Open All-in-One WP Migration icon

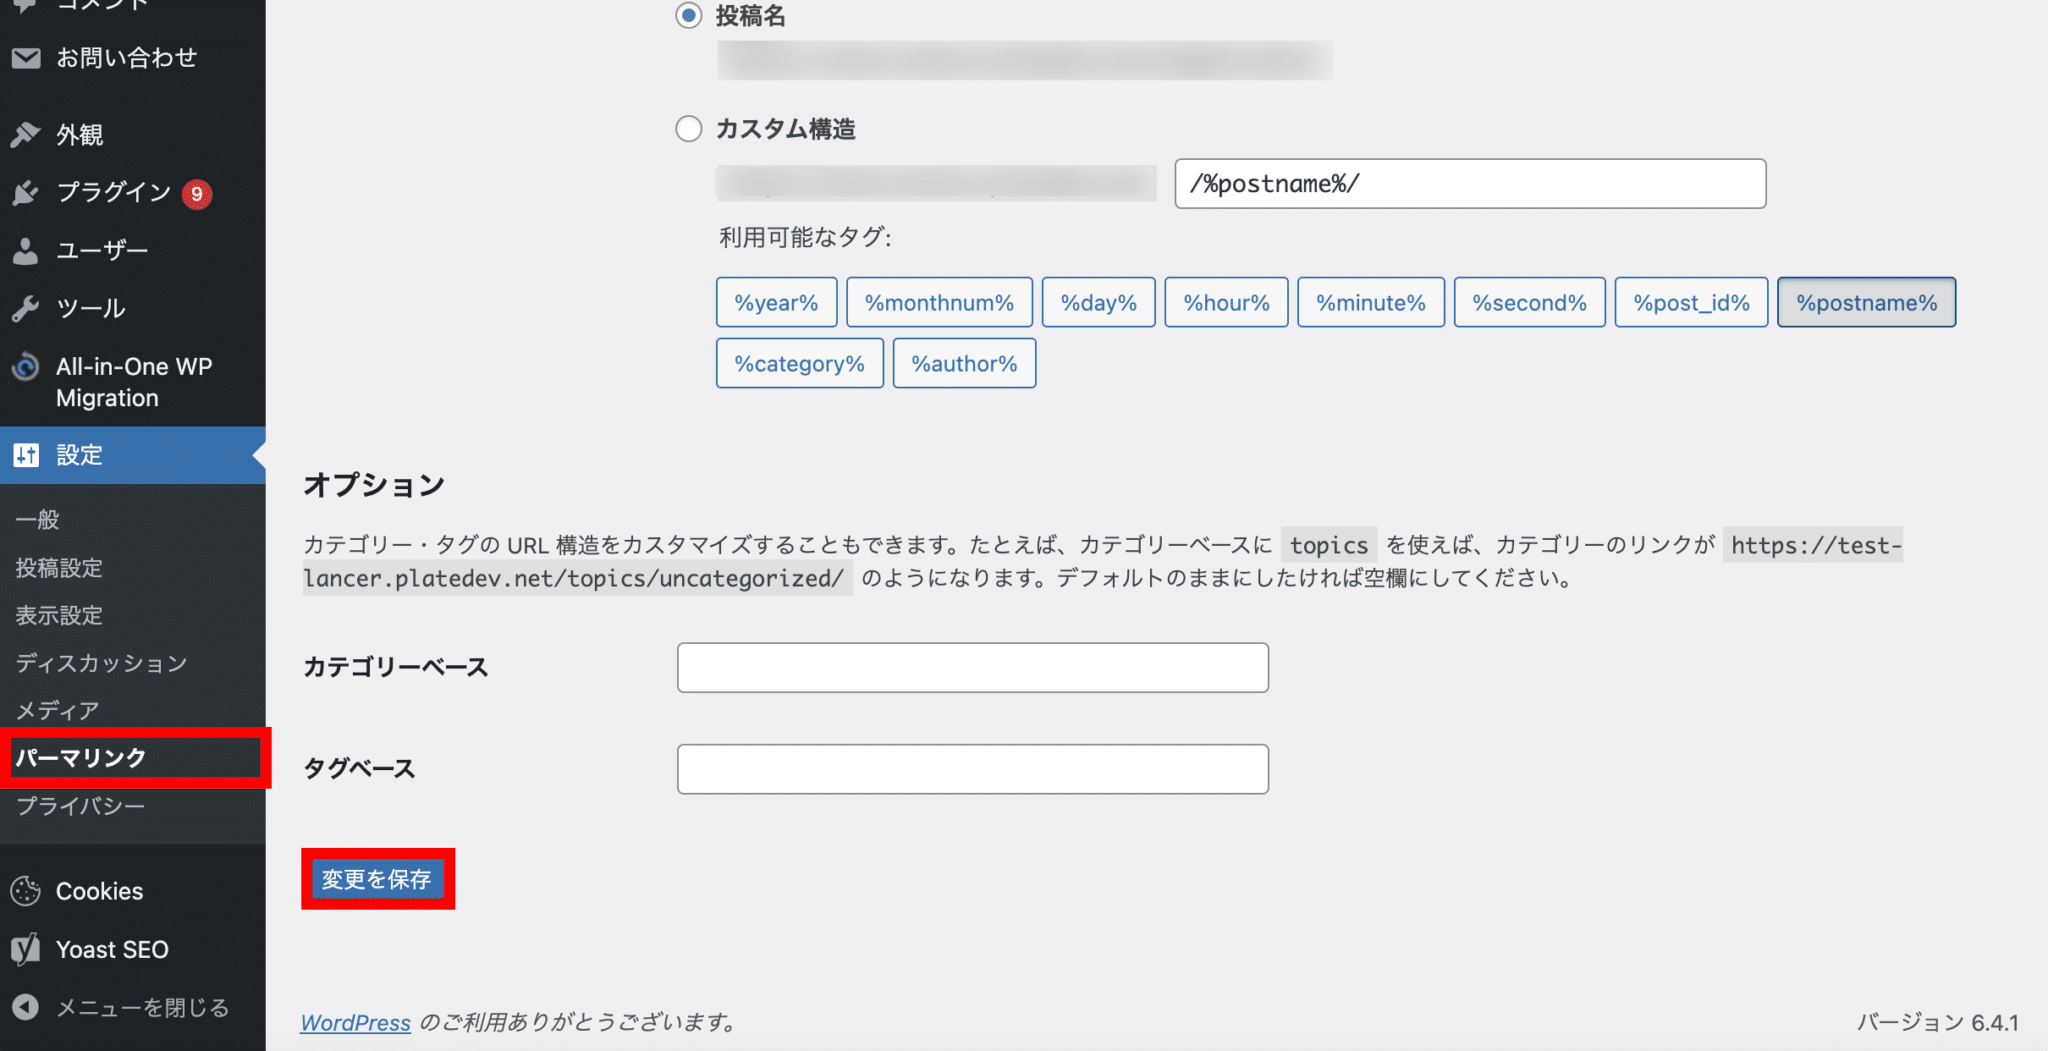tap(25, 367)
